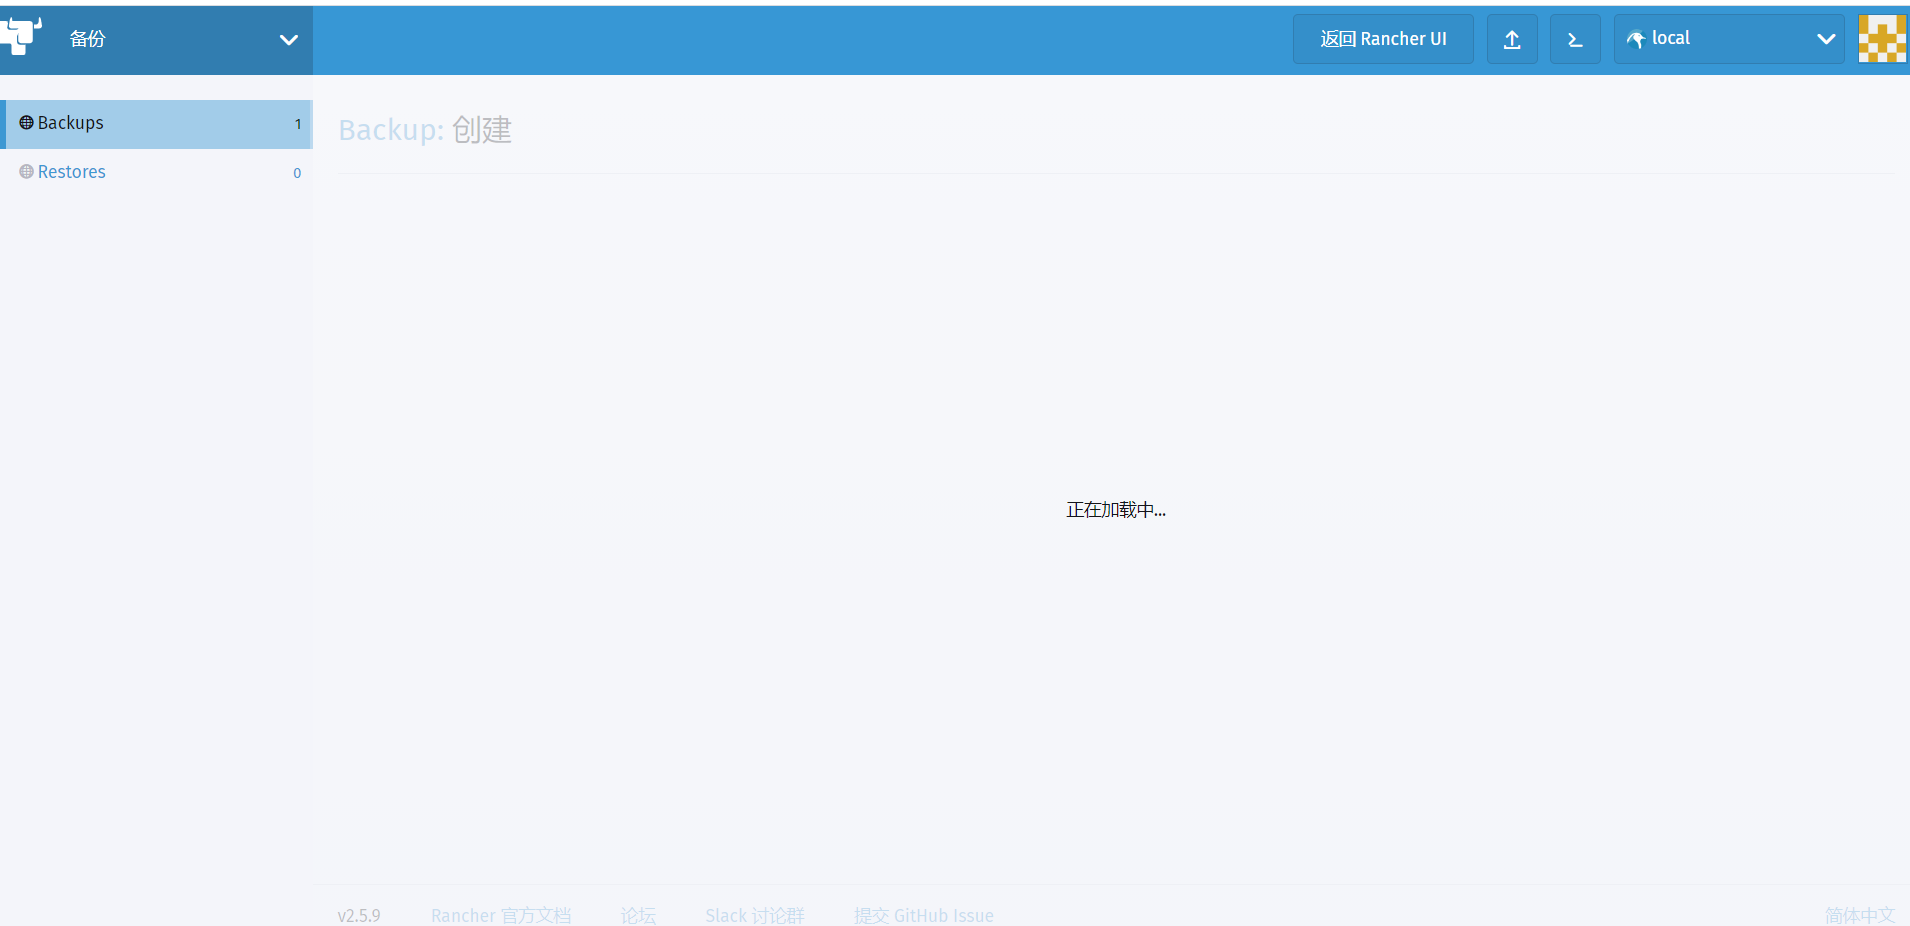Select Backups in the sidebar
The width and height of the screenshot is (1910, 926).
click(70, 123)
